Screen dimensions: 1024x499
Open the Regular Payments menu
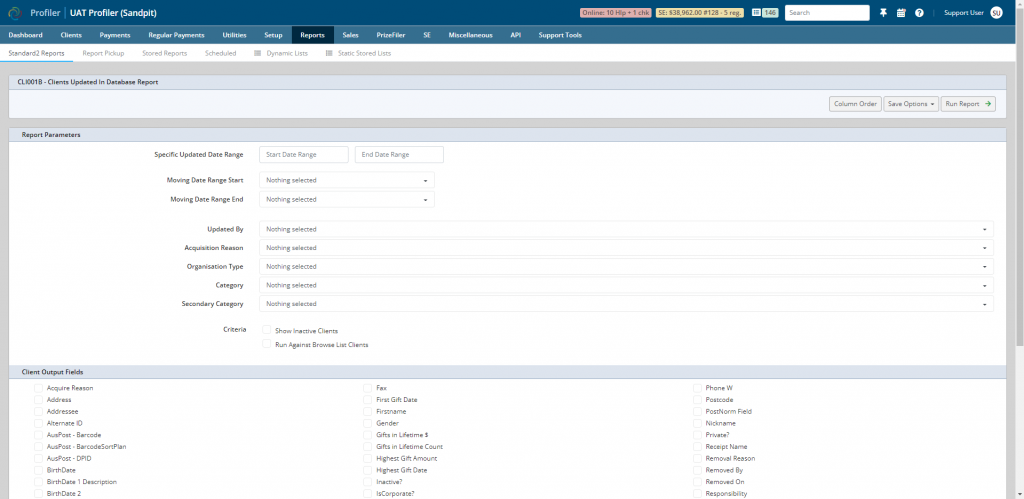(x=176, y=35)
